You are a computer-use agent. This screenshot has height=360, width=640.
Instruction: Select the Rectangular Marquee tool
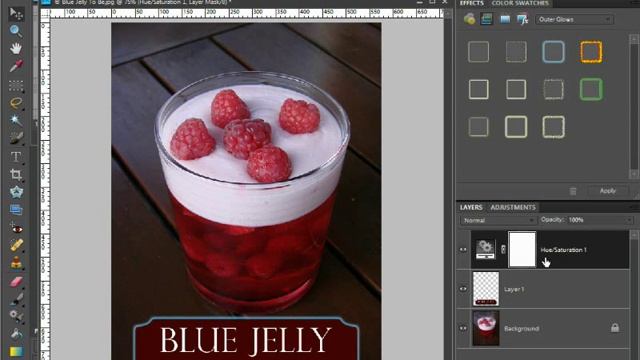[16, 86]
